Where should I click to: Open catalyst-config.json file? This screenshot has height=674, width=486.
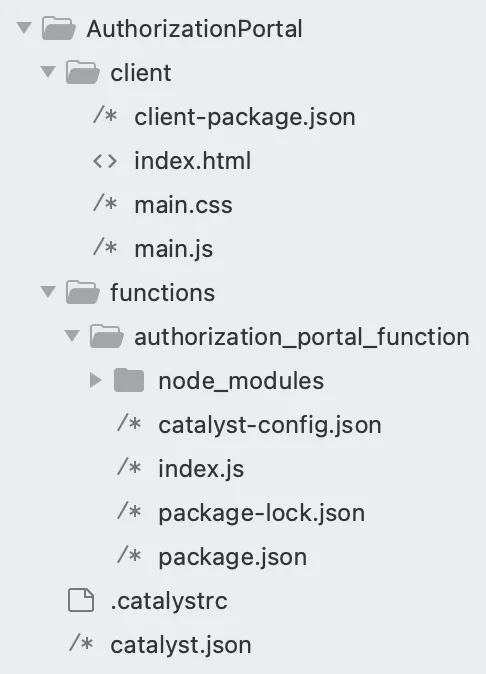[270, 425]
